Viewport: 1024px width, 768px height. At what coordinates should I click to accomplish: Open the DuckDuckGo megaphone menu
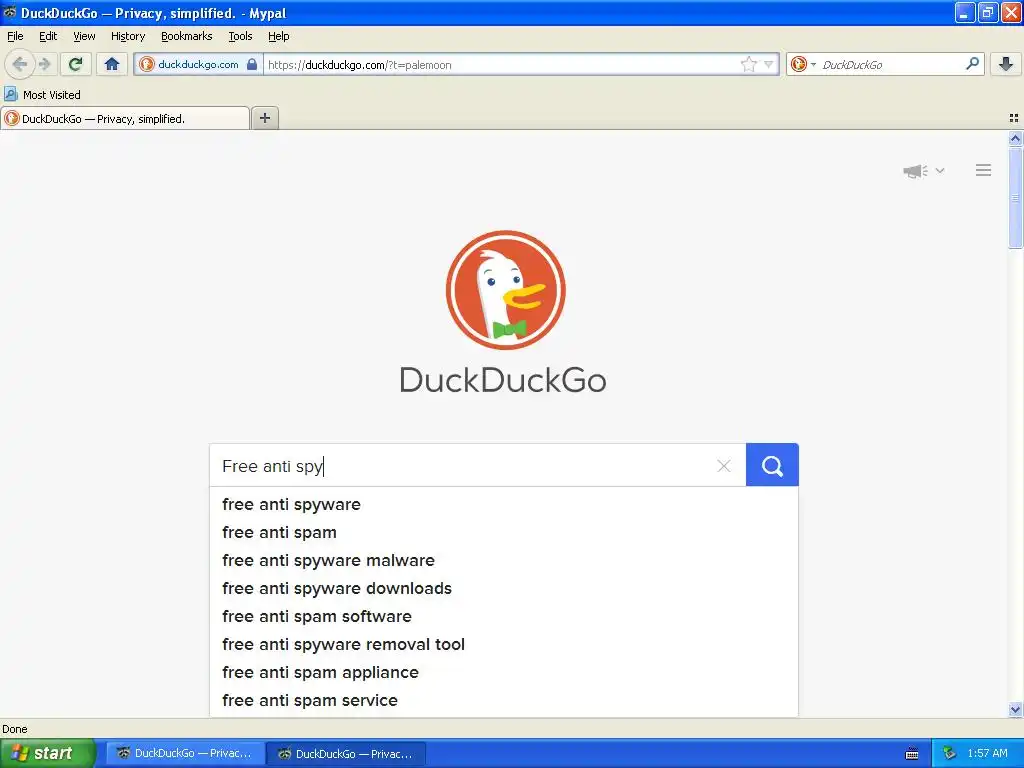pos(923,171)
